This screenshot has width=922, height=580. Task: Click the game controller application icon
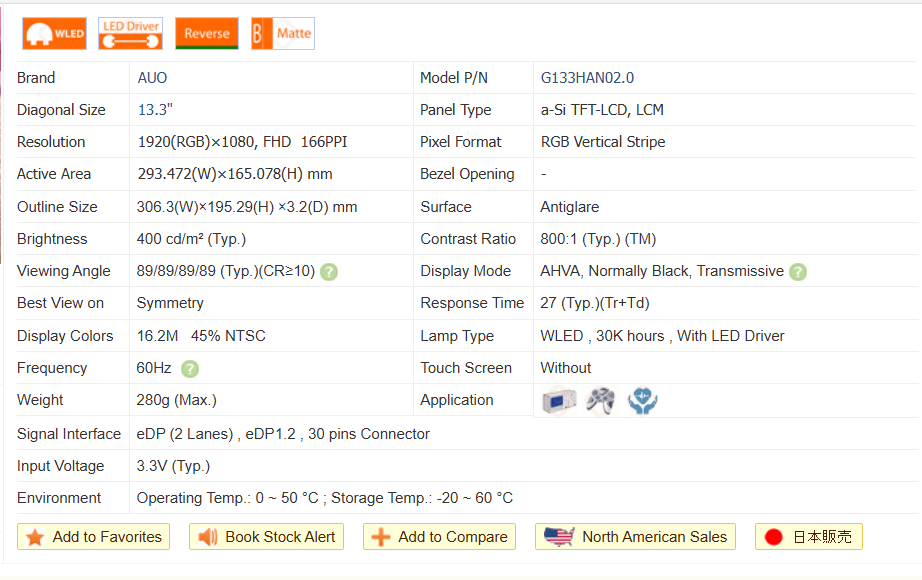tap(600, 401)
